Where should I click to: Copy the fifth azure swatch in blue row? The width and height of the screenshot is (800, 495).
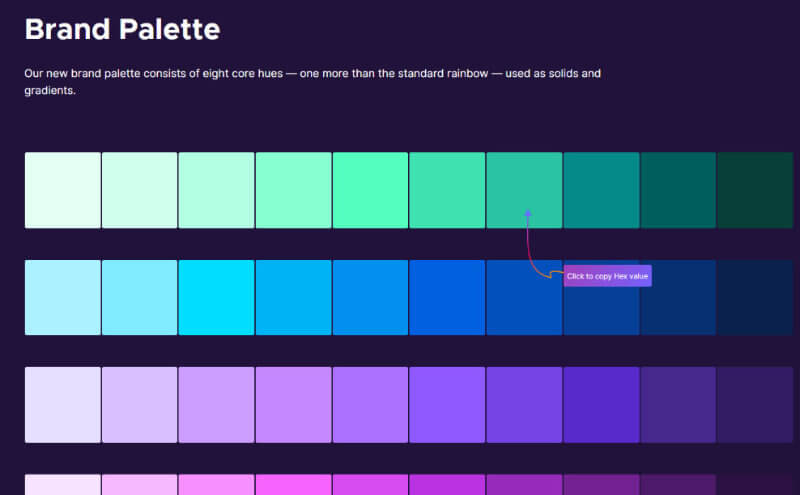point(370,298)
